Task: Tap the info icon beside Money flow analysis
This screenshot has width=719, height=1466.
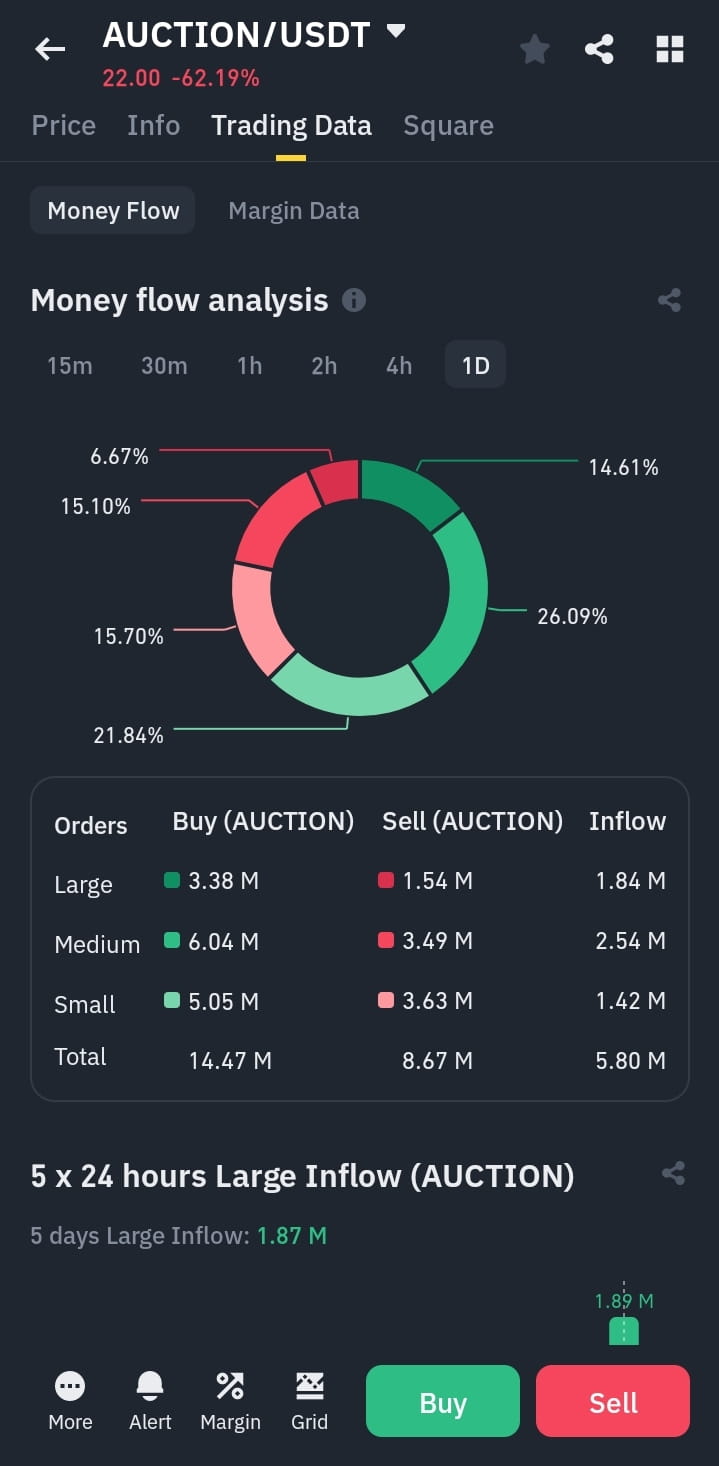Action: point(354,300)
